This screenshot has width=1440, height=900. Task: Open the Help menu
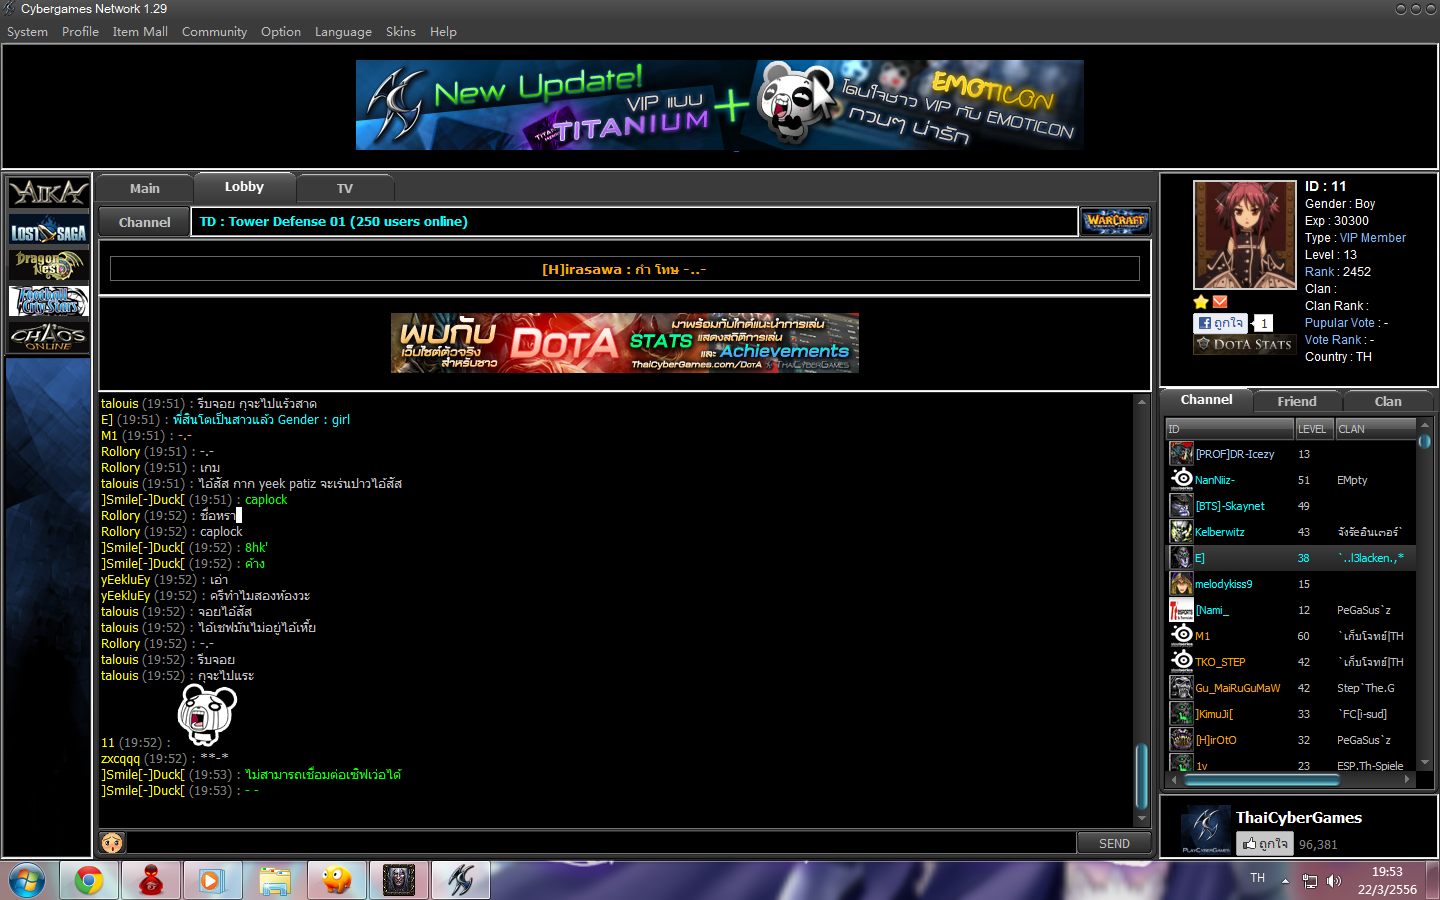(443, 32)
